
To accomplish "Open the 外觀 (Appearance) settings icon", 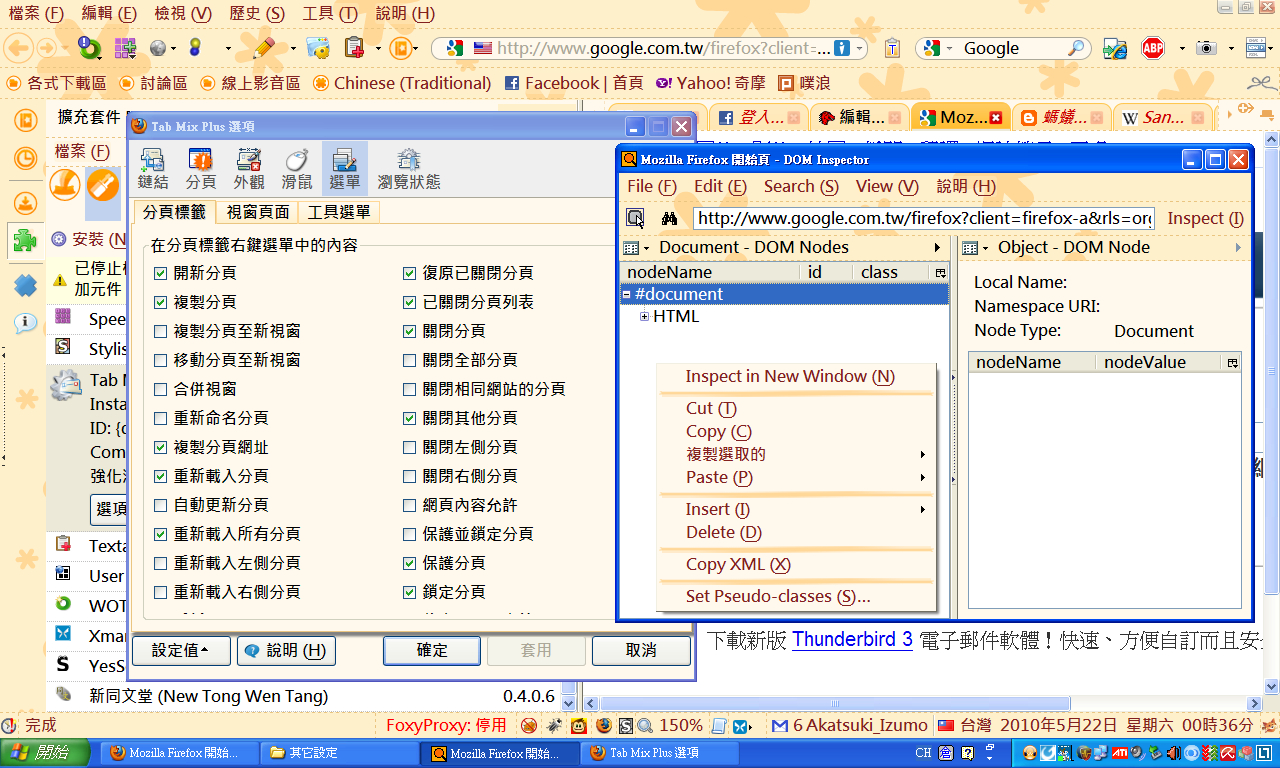I will pos(249,168).
